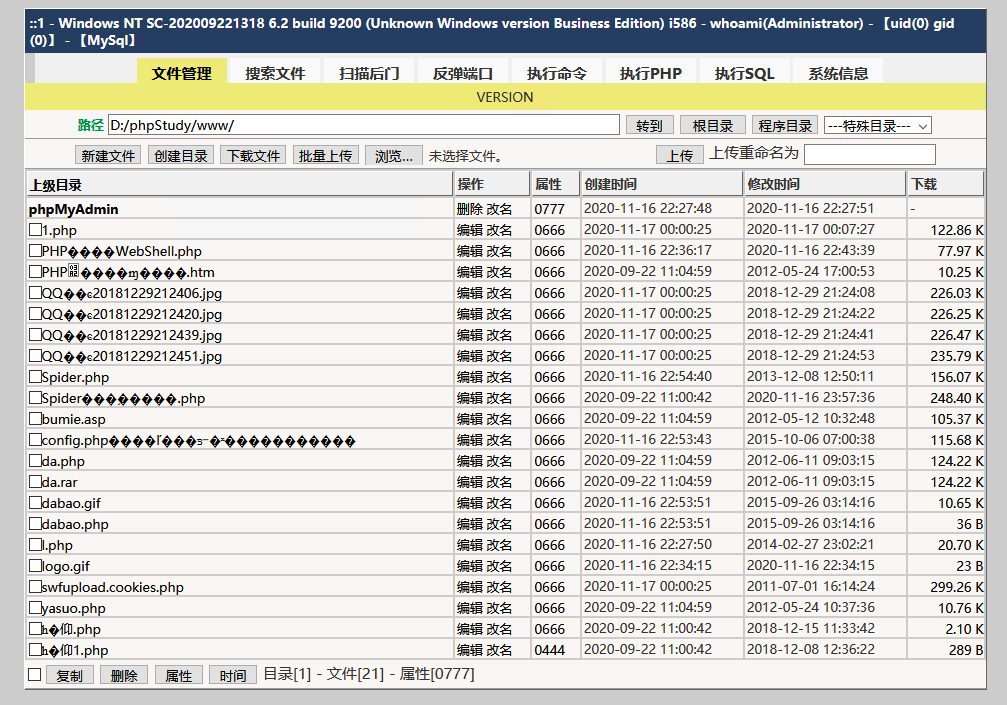Open attribute 0666 of da.rar
This screenshot has width=1007, height=705.
(550, 482)
